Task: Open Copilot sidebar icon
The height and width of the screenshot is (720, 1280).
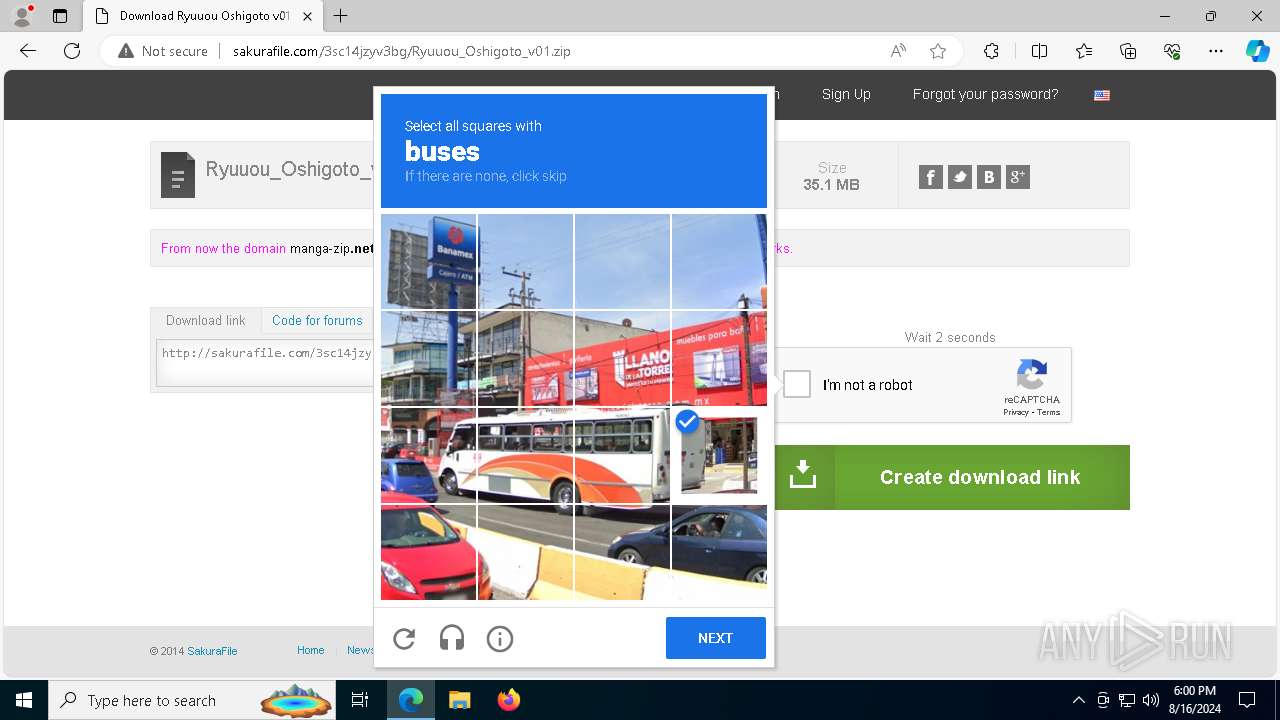Action: click(x=1257, y=51)
